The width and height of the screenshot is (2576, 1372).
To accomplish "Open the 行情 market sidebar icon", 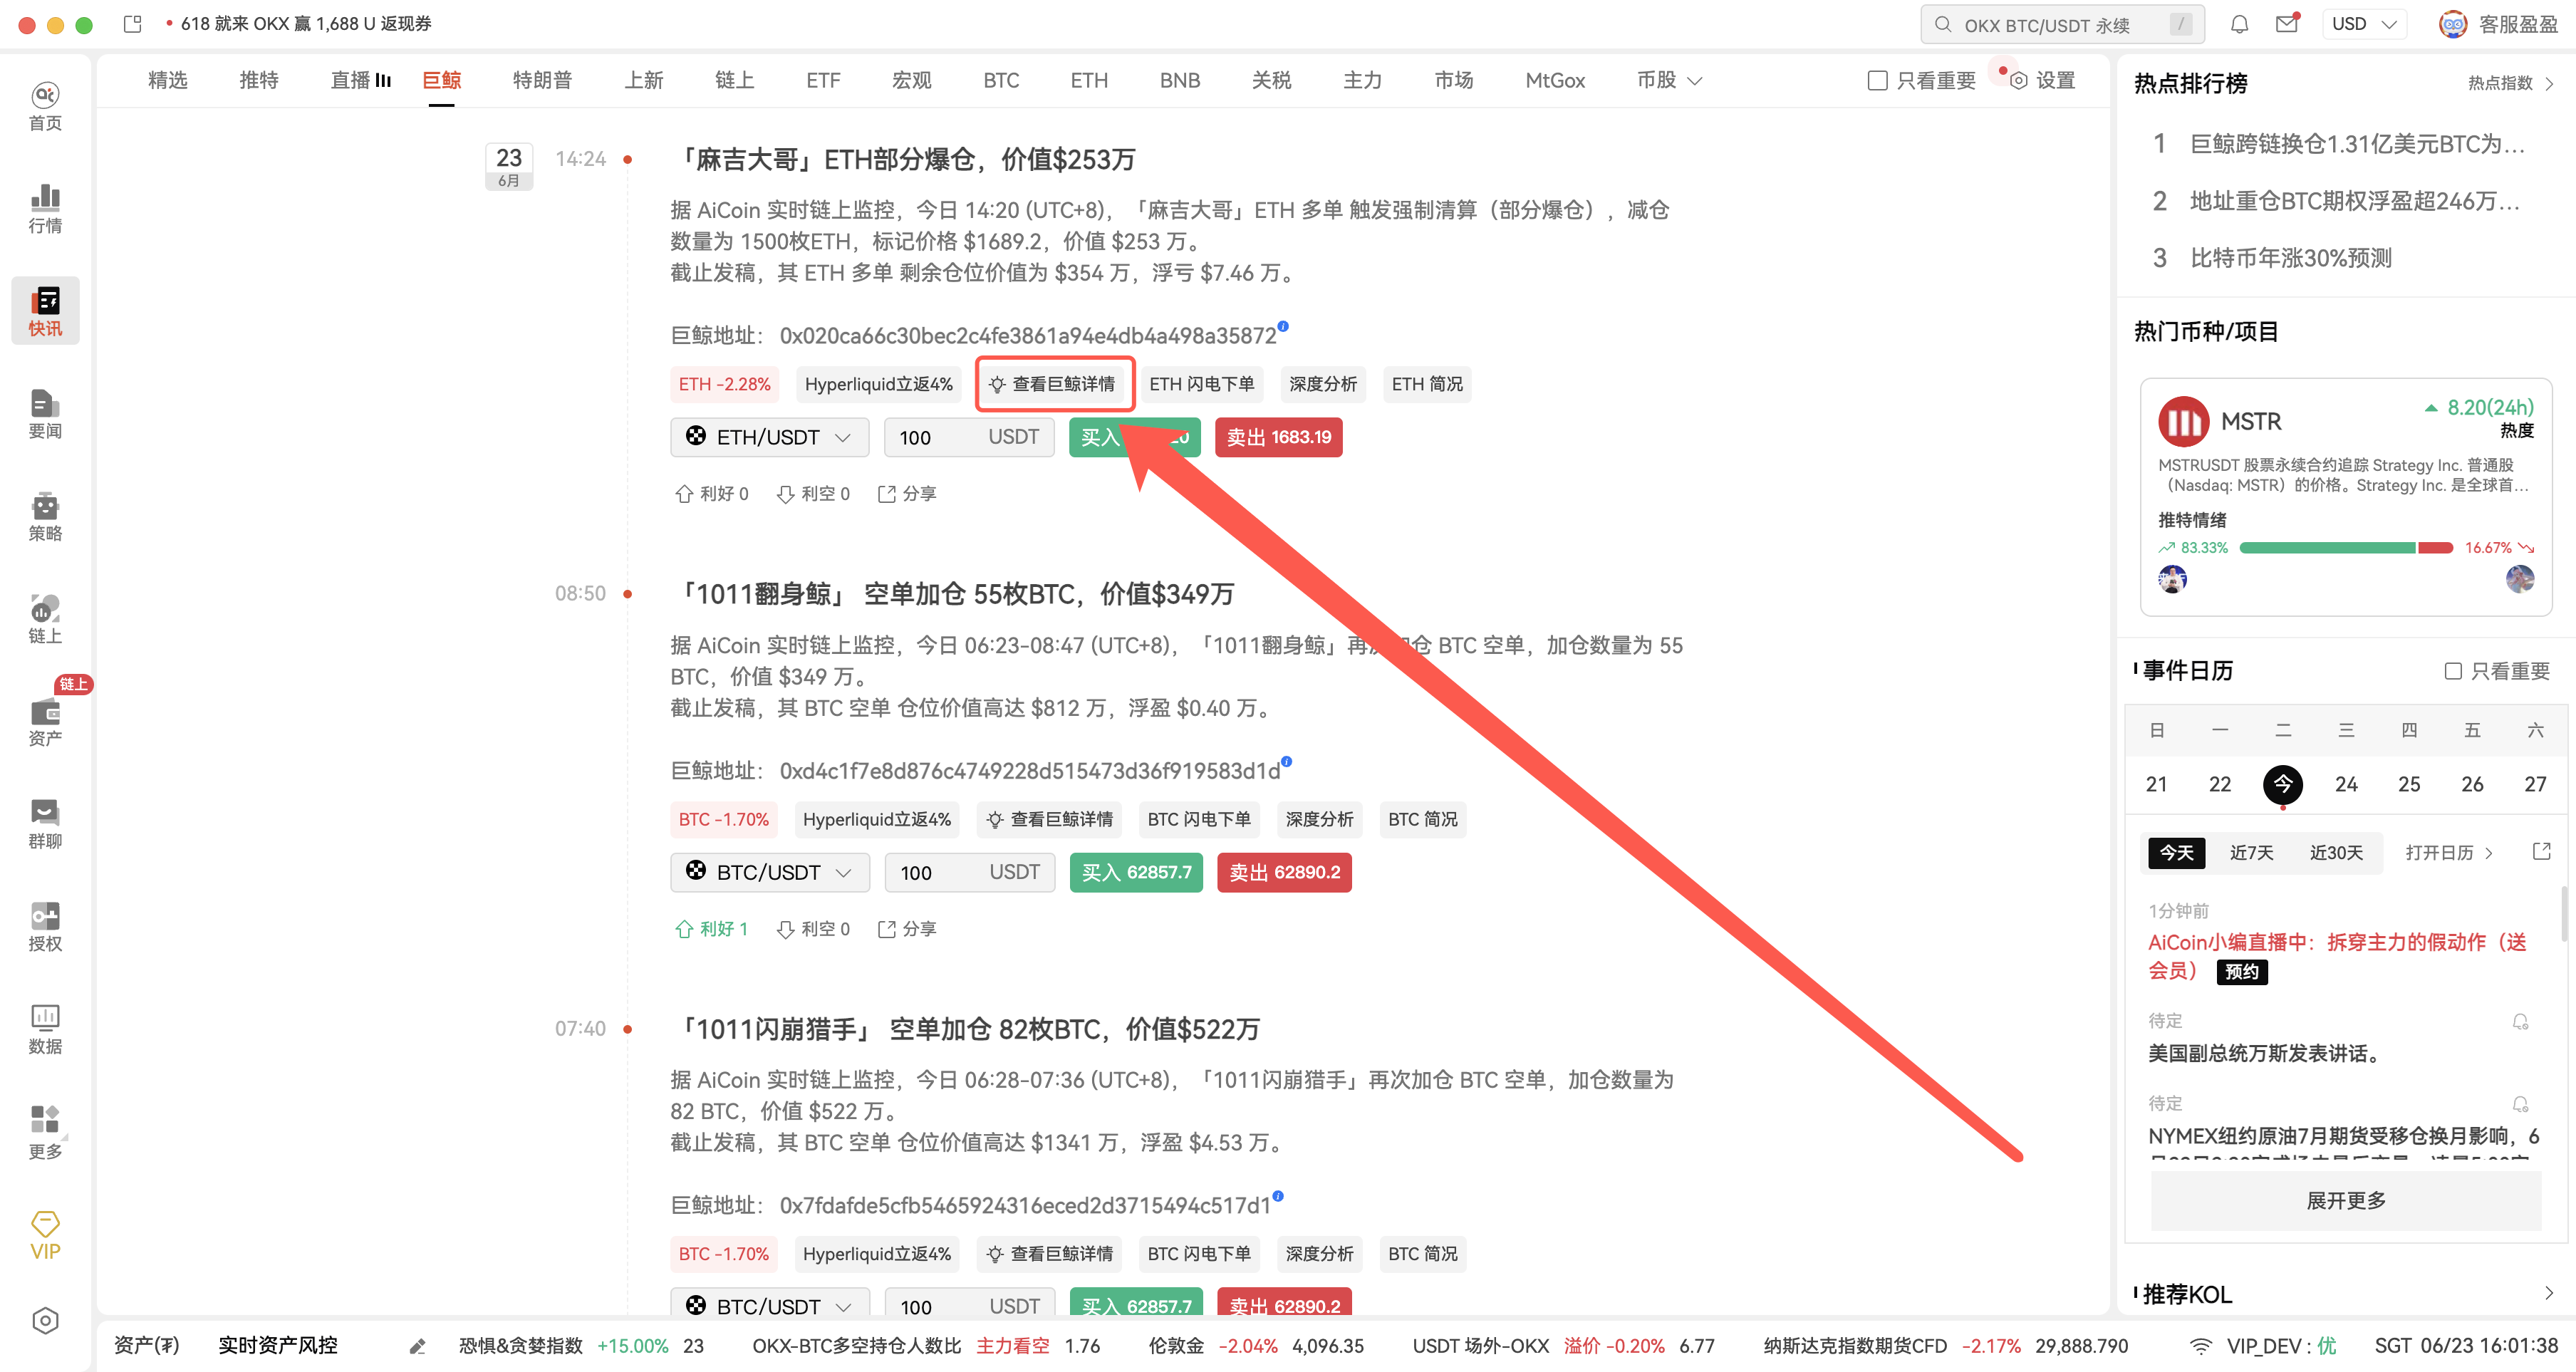I will coord(45,209).
